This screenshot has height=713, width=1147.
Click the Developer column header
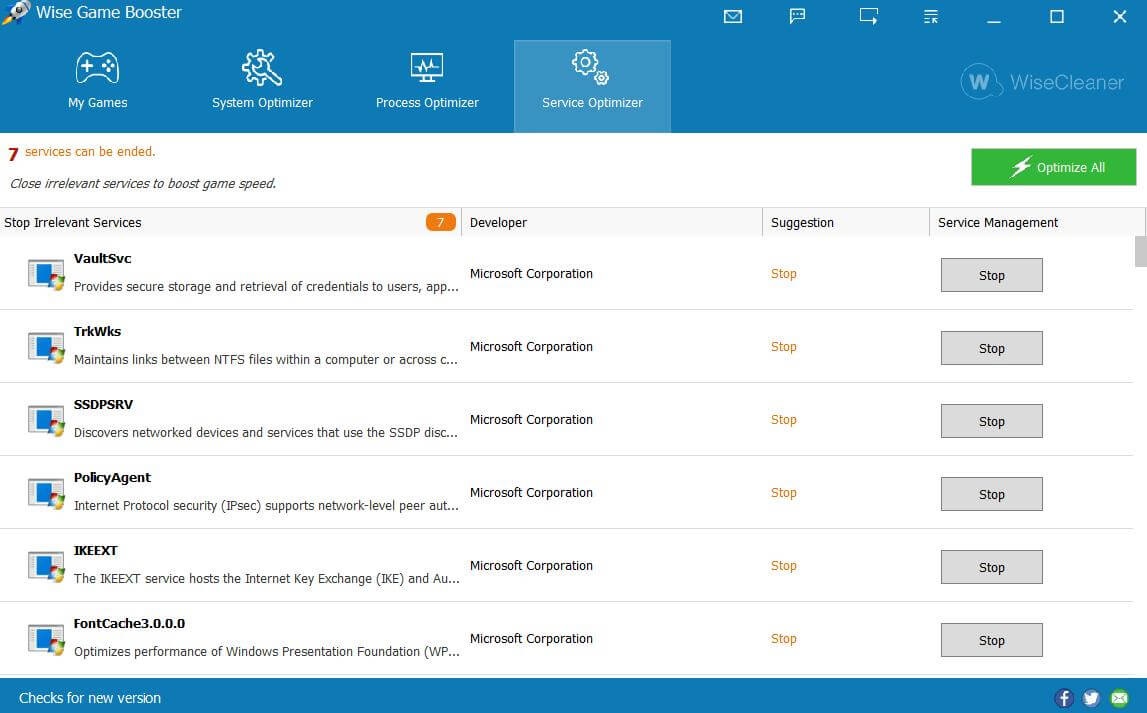[612, 222]
